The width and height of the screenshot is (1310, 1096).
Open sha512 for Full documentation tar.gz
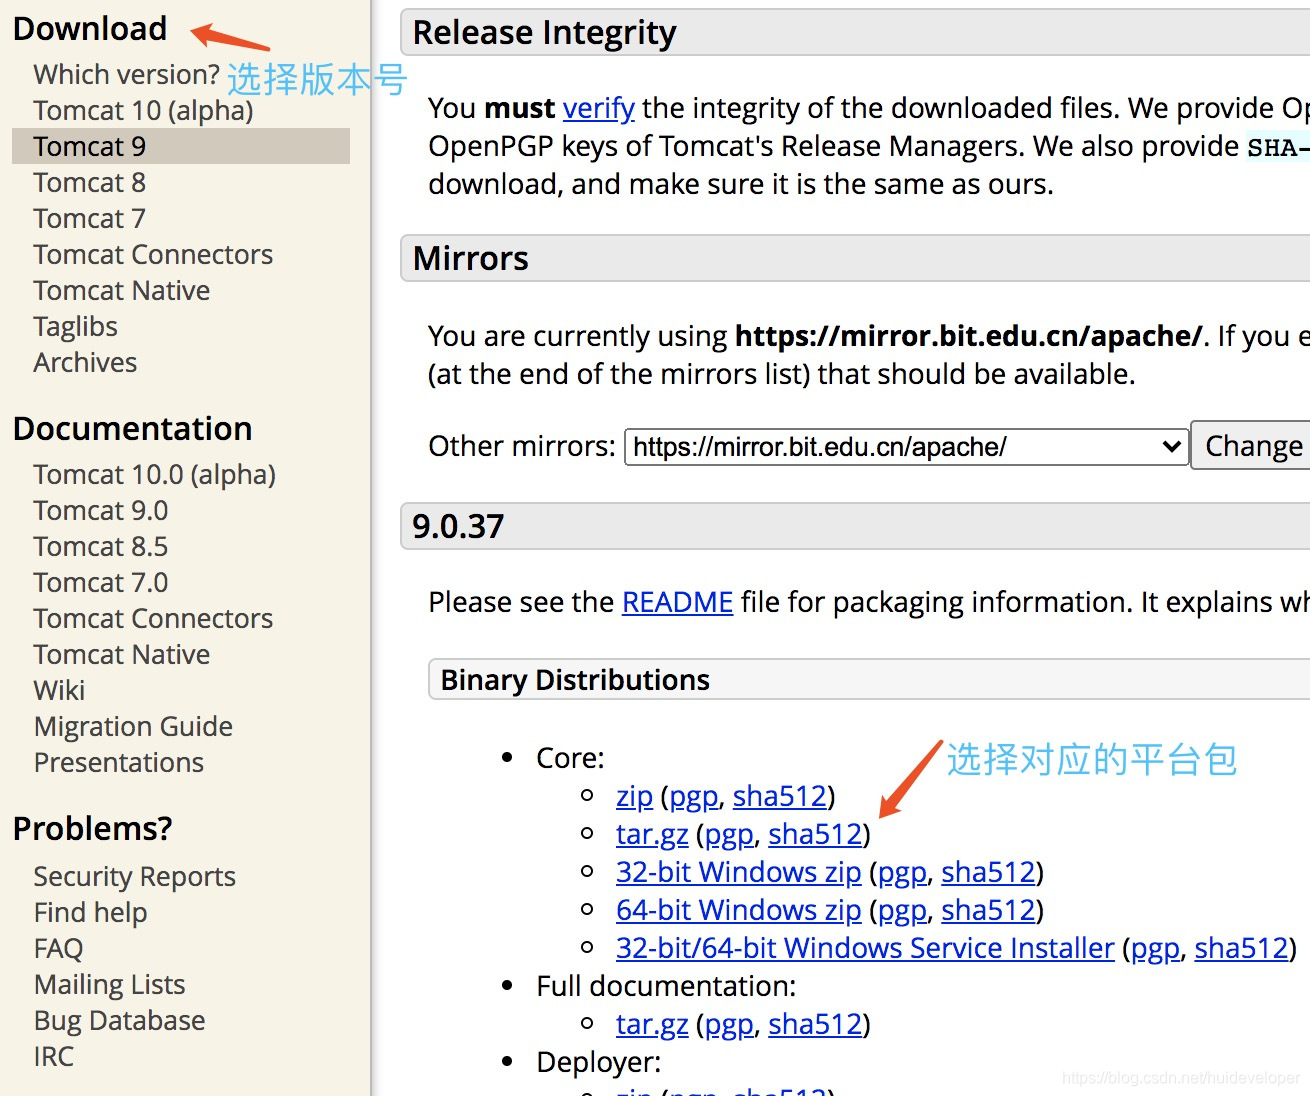(x=815, y=1024)
